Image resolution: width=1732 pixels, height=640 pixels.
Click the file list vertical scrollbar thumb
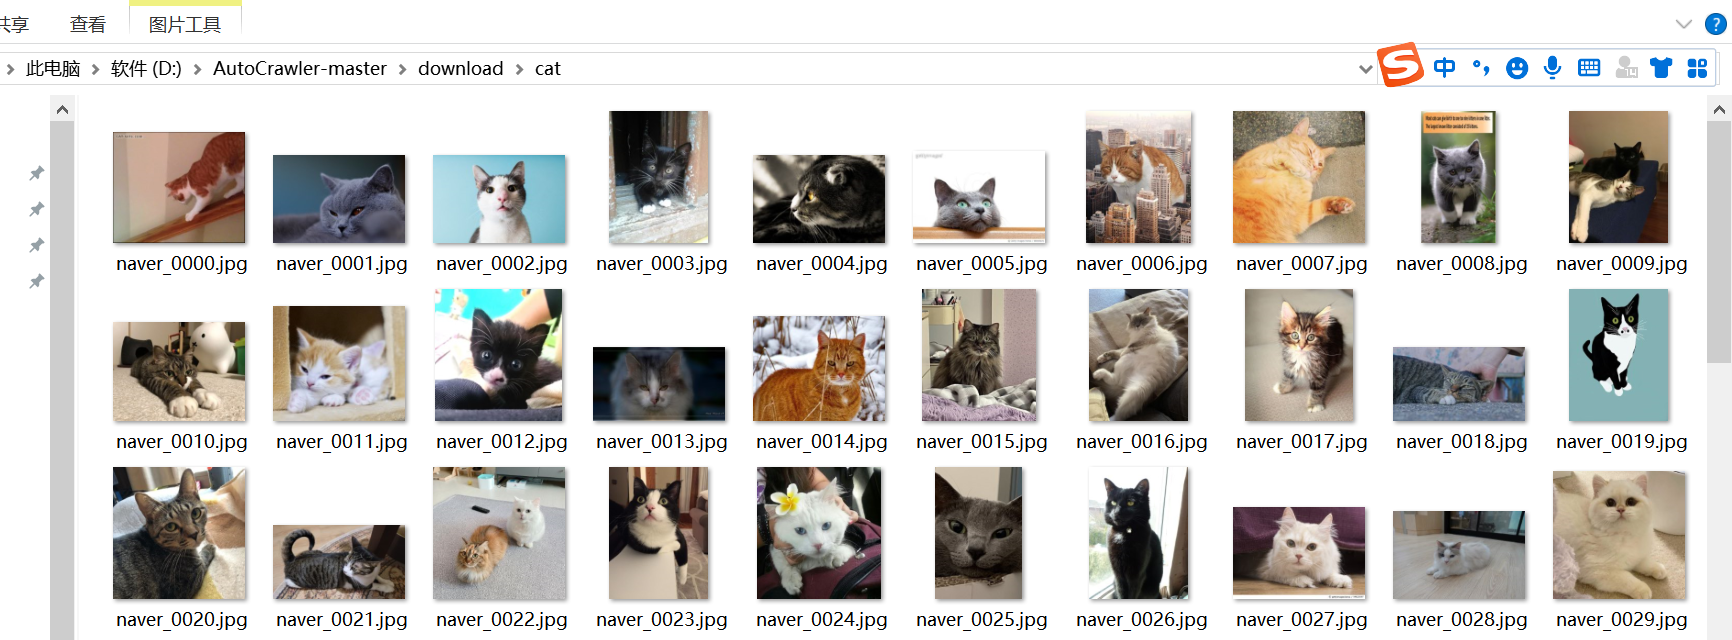coord(1719,241)
